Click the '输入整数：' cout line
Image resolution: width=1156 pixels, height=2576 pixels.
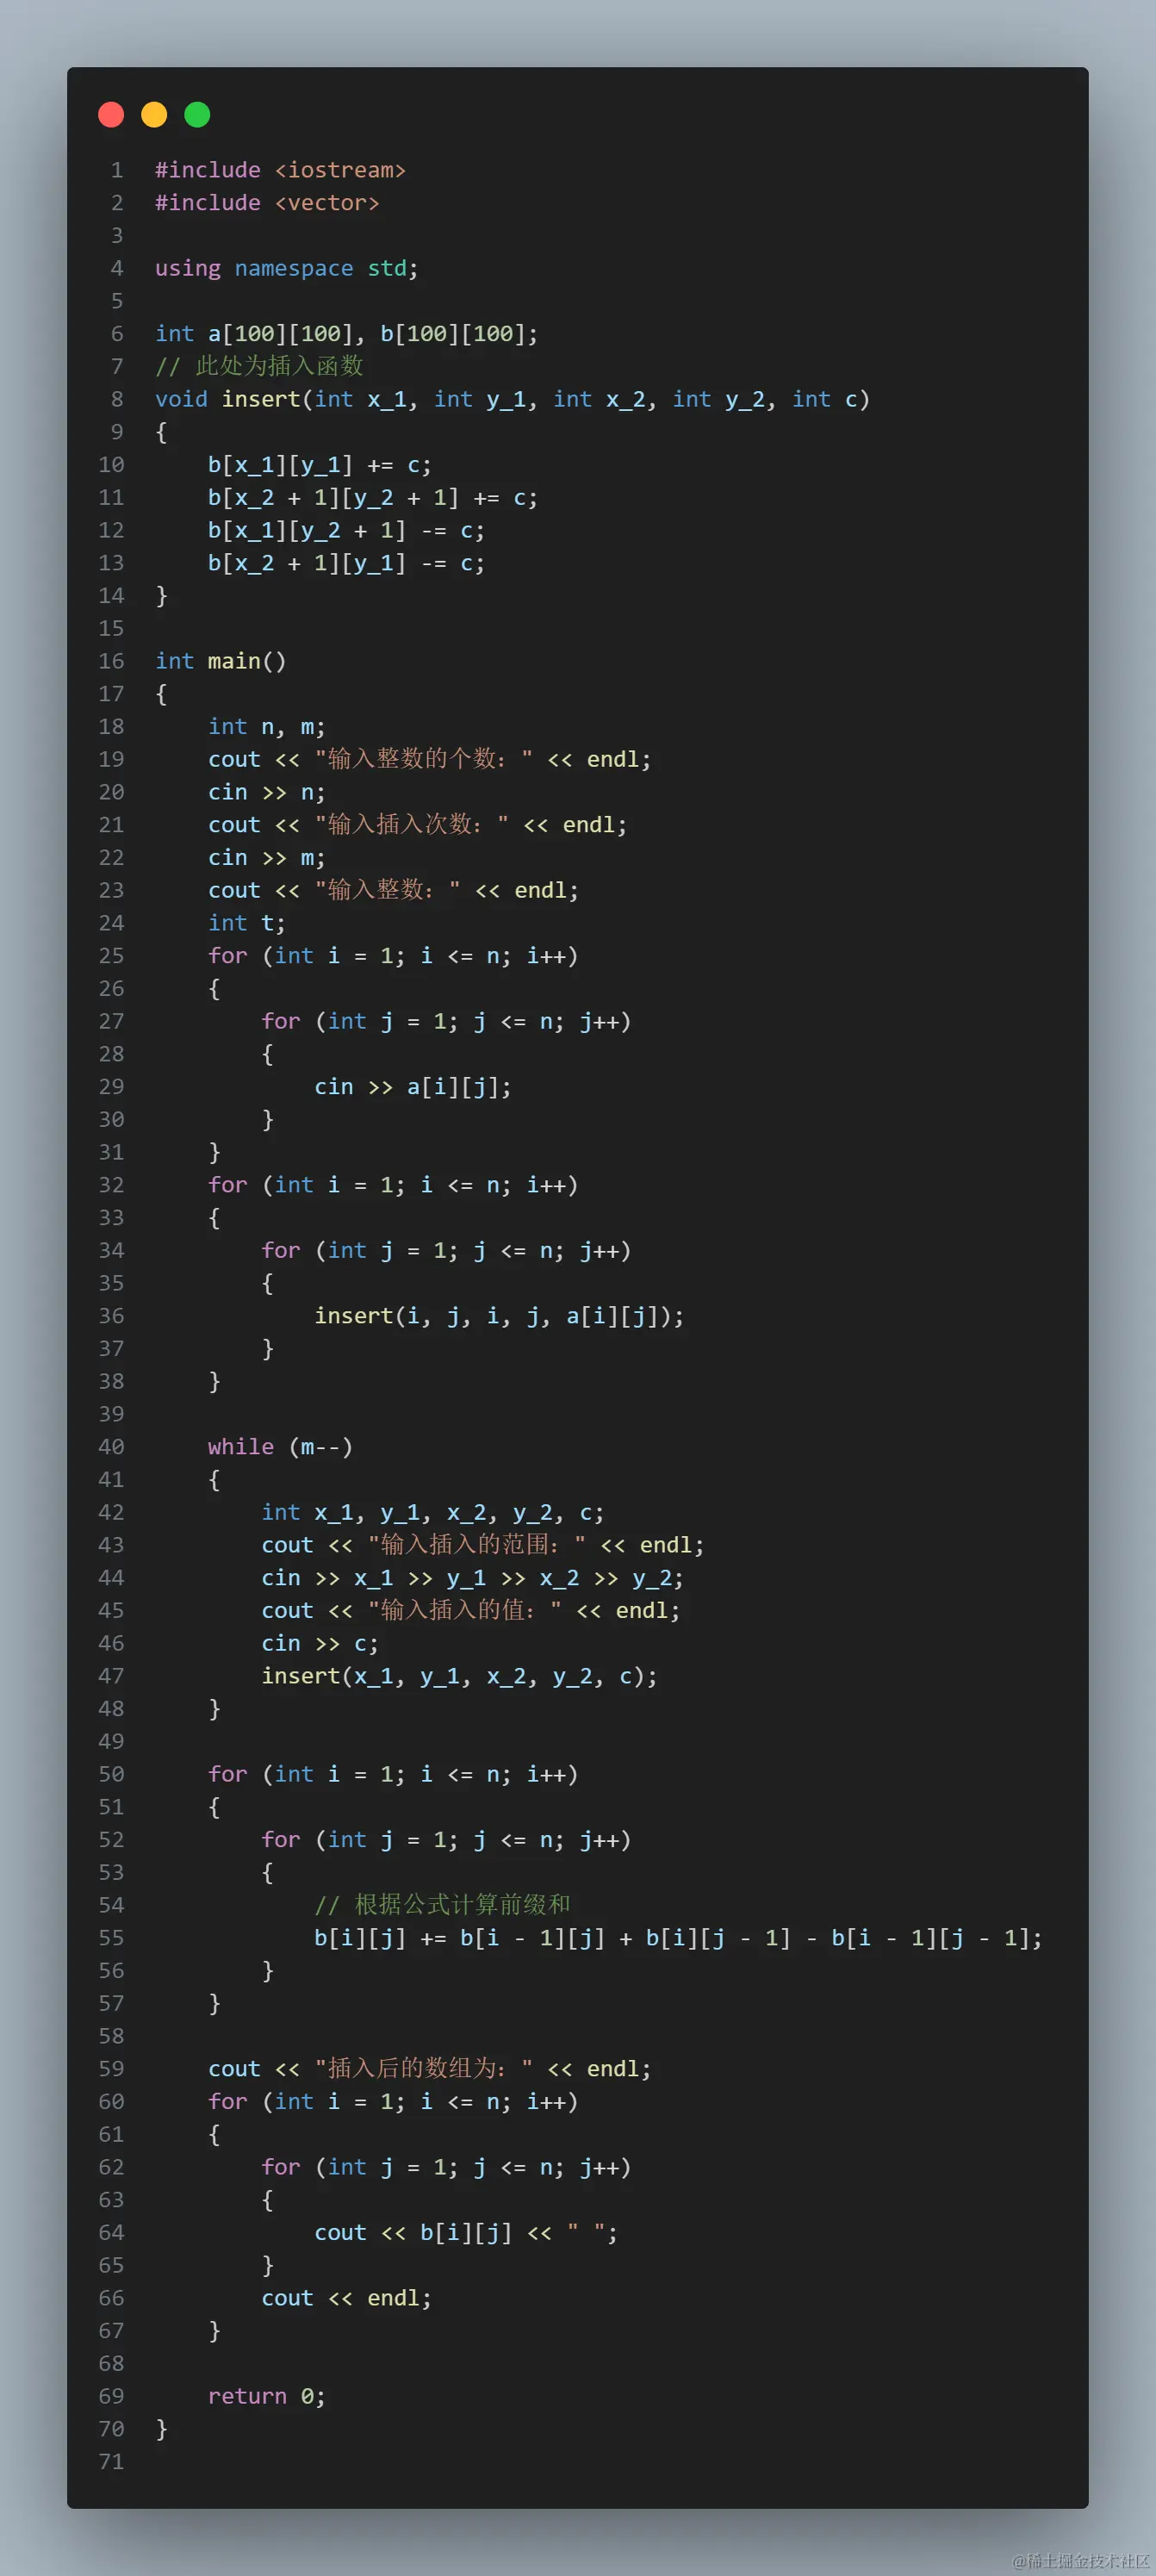[x=393, y=890]
